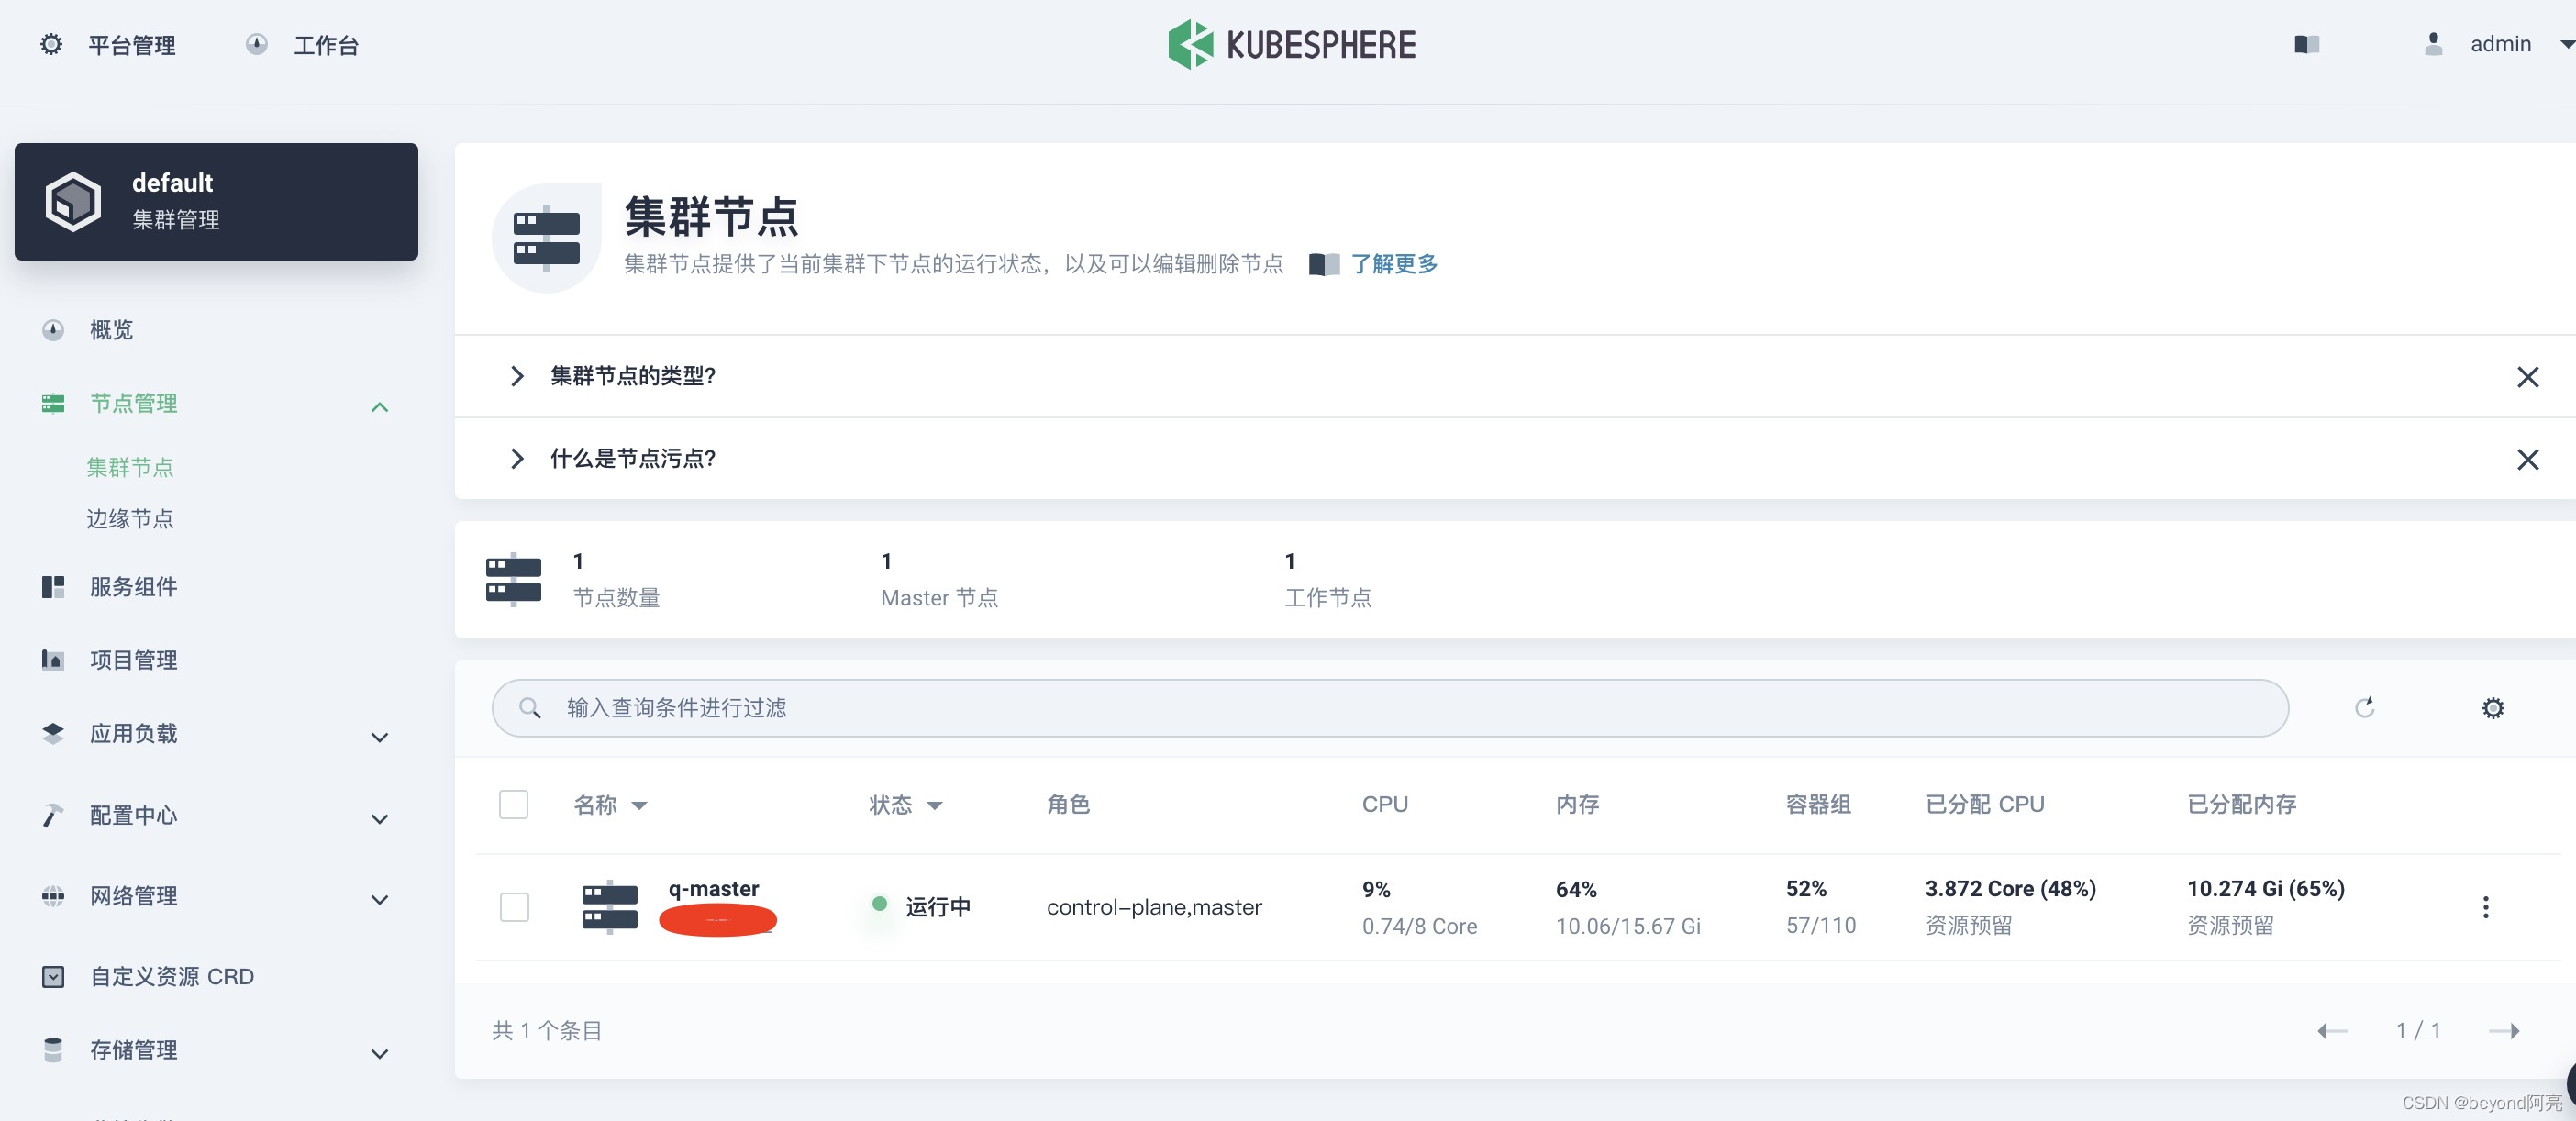Click the 64% memory usage value
Image resolution: width=2576 pixels, height=1121 pixels.
pos(1576,889)
